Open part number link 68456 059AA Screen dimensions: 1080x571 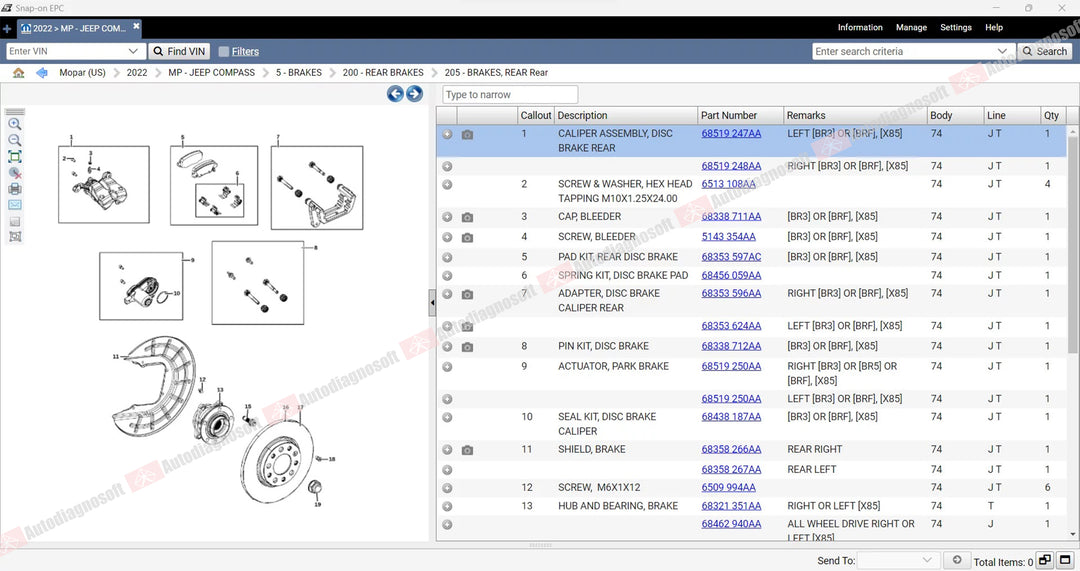[731, 276]
